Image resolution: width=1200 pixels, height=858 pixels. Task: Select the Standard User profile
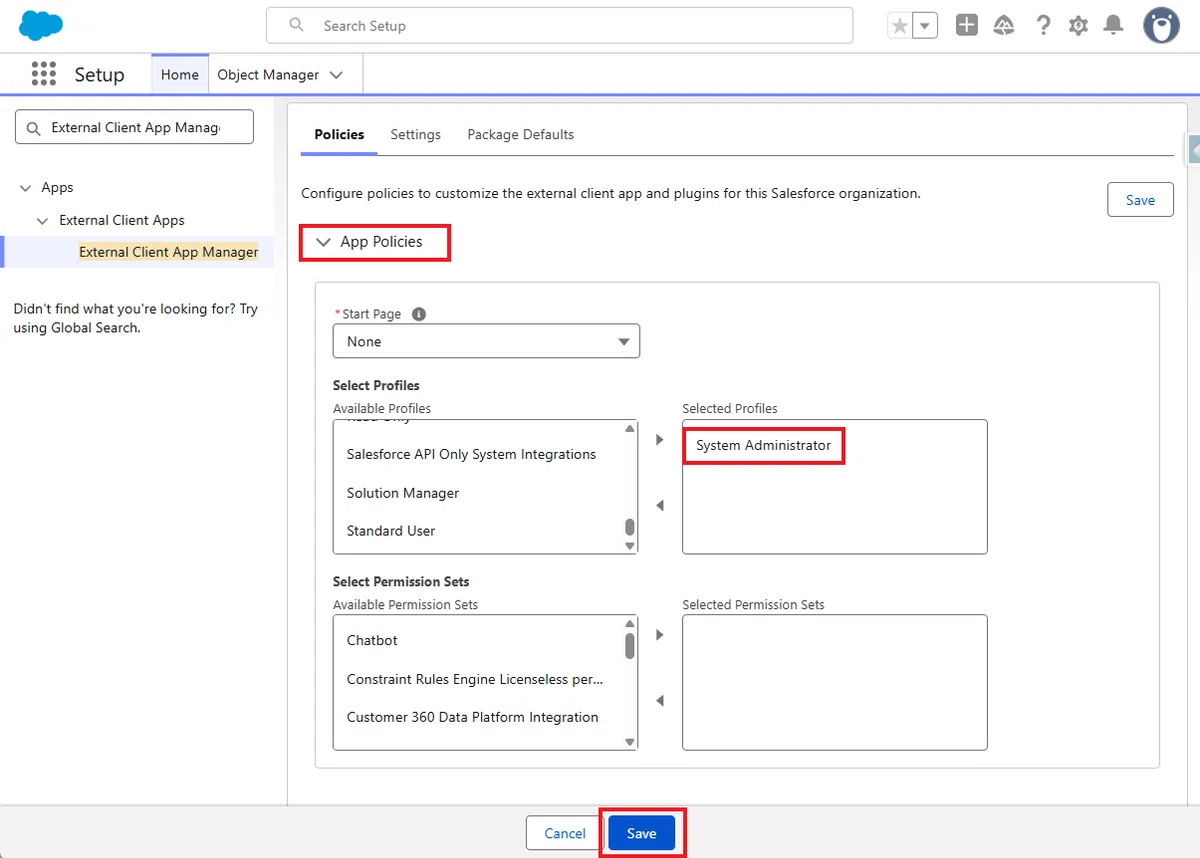391,531
